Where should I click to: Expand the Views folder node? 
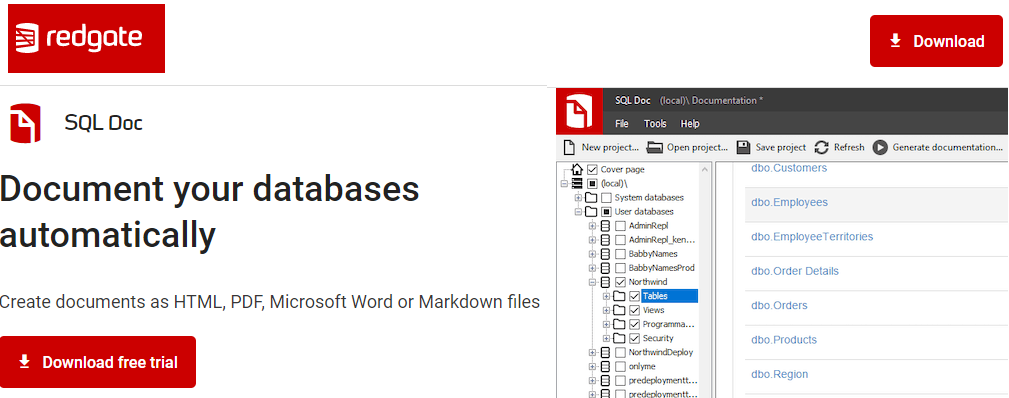606,310
